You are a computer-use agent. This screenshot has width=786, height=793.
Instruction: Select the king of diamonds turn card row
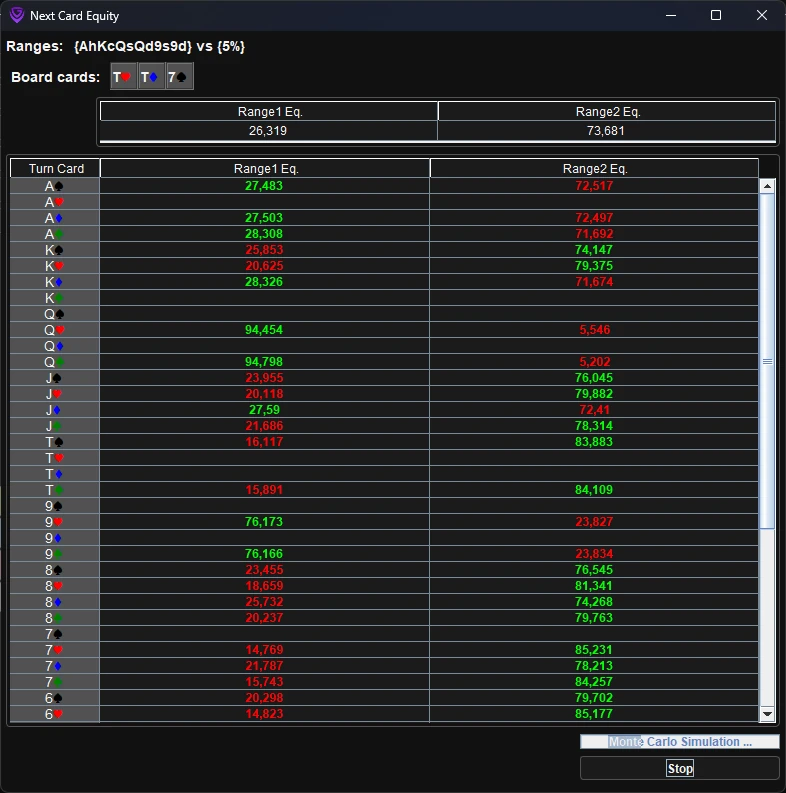pos(55,282)
